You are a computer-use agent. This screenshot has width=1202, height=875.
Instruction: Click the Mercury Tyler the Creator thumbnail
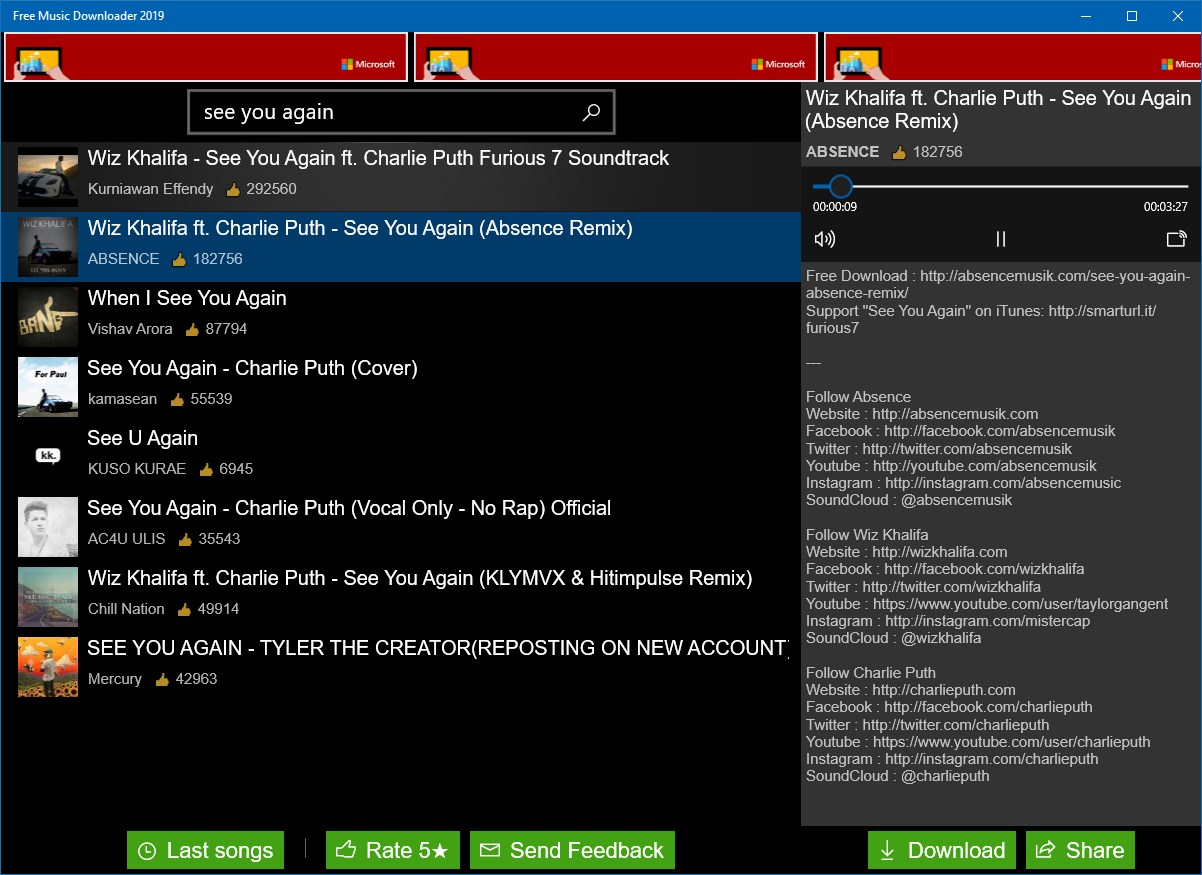click(48, 667)
